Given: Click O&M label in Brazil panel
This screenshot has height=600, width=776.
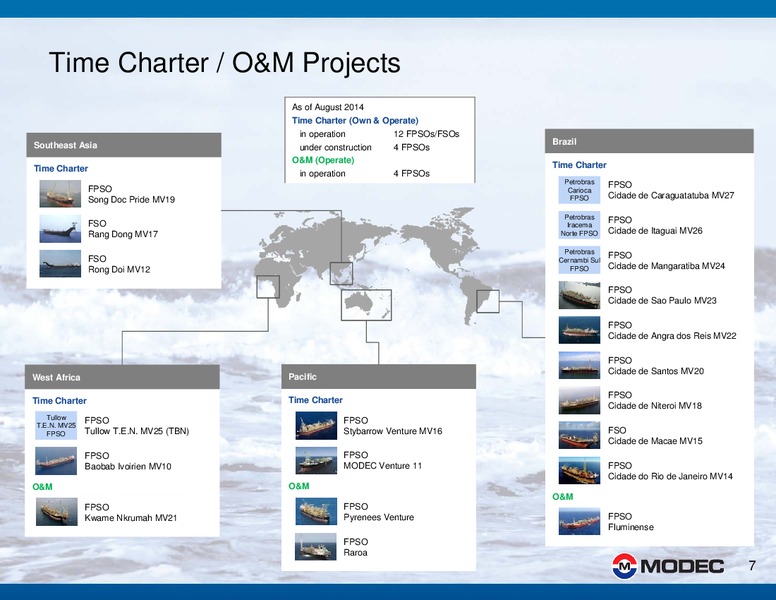Looking at the screenshot, I should pyautogui.click(x=563, y=497).
